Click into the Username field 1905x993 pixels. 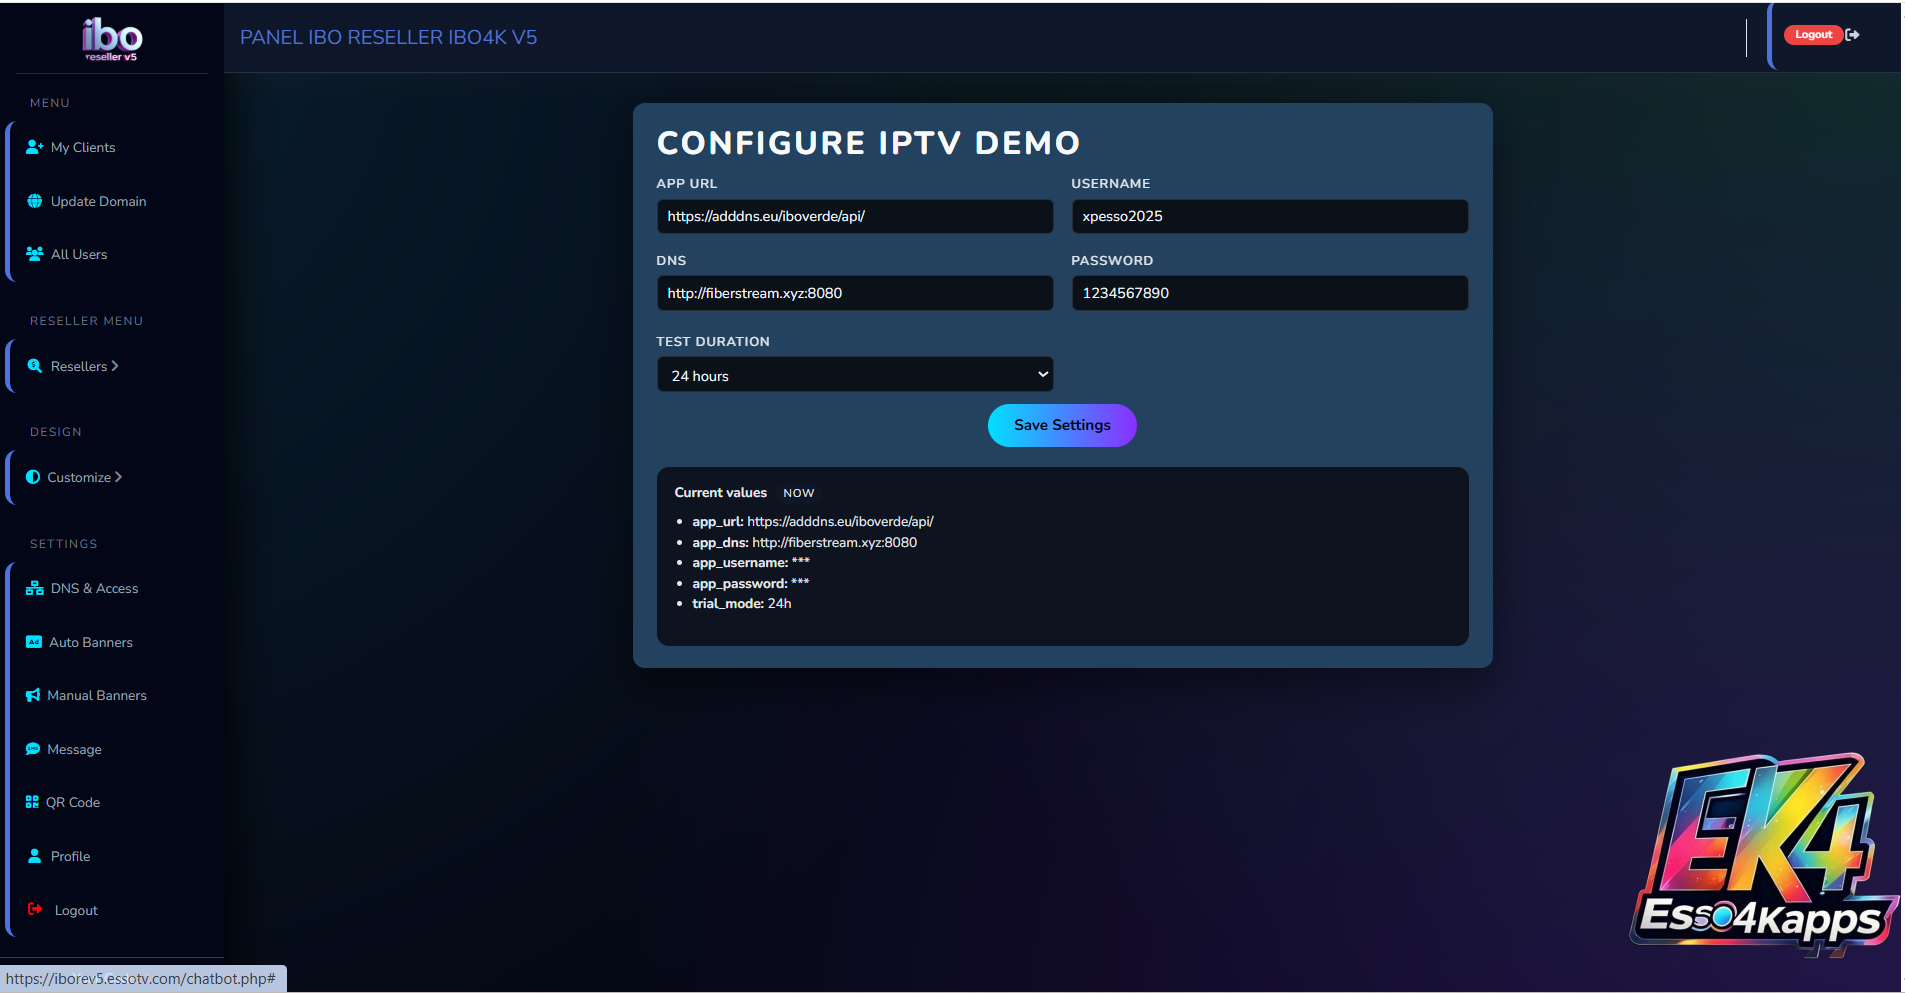[x=1269, y=216]
